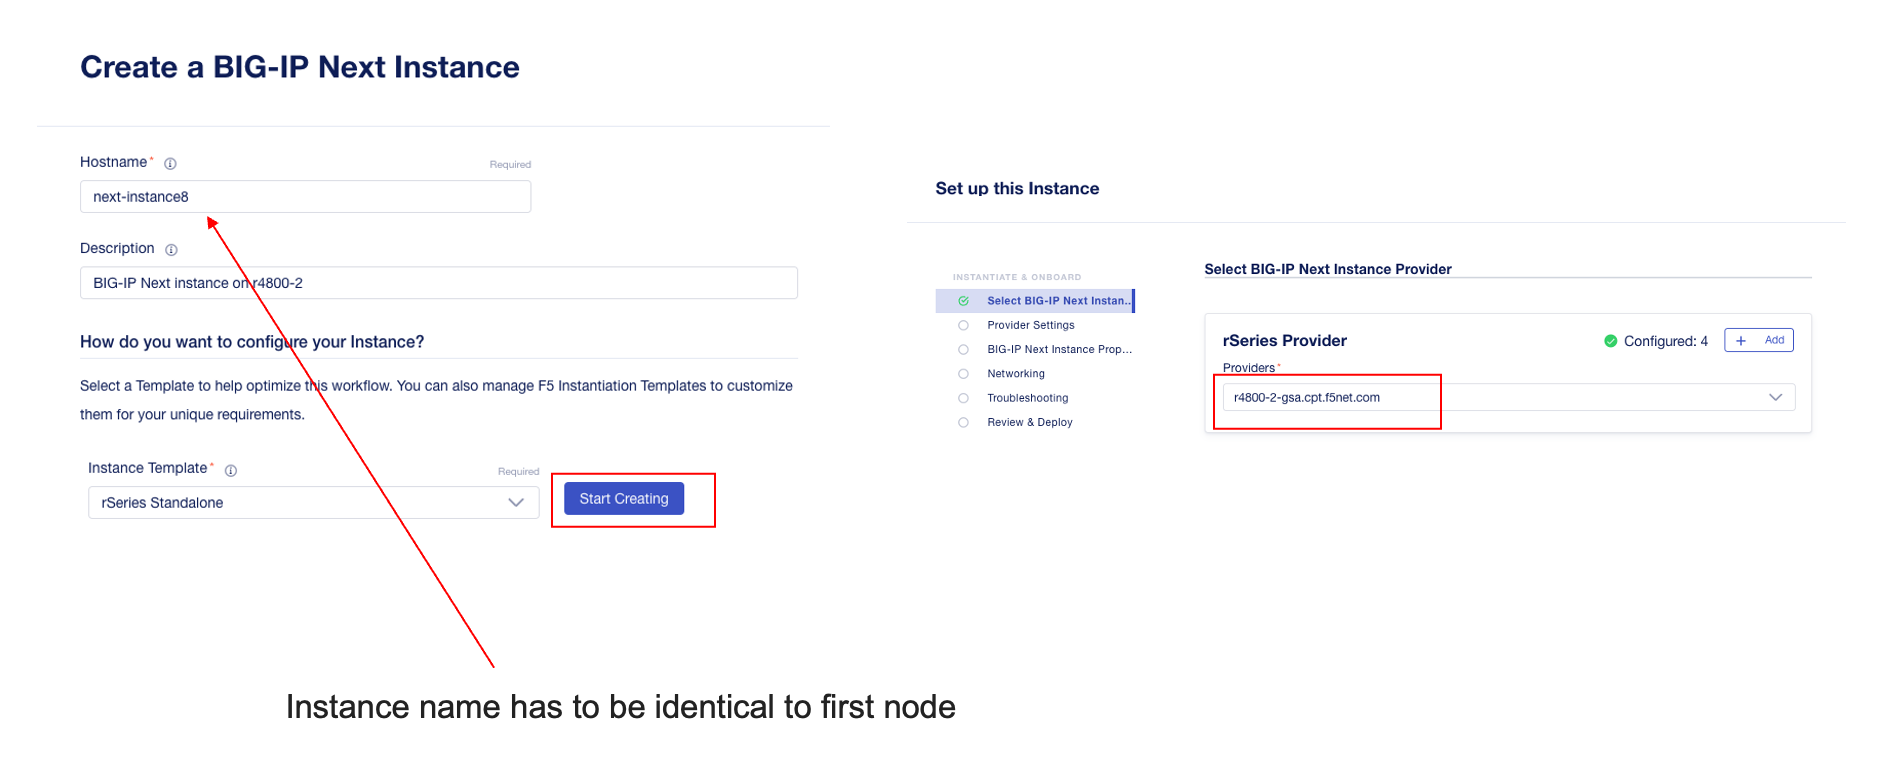Click the Description info icon

pos(171,250)
